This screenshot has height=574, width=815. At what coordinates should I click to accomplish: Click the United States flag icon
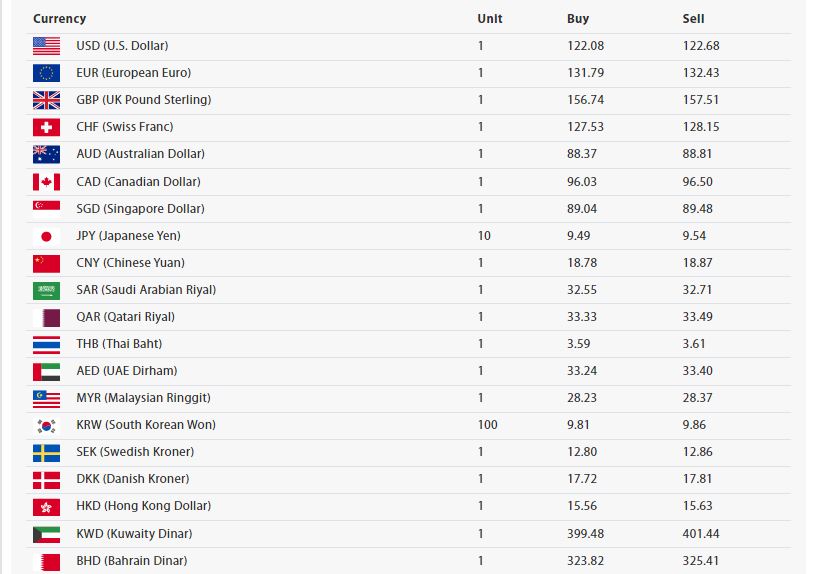[46, 46]
